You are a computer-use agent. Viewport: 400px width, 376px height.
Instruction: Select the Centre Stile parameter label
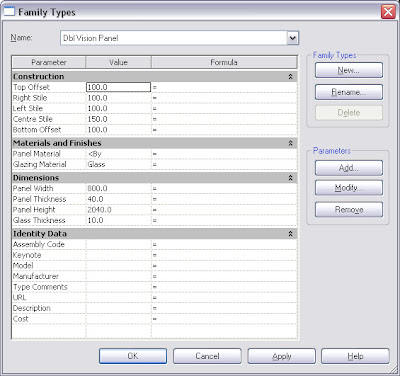pos(33,119)
